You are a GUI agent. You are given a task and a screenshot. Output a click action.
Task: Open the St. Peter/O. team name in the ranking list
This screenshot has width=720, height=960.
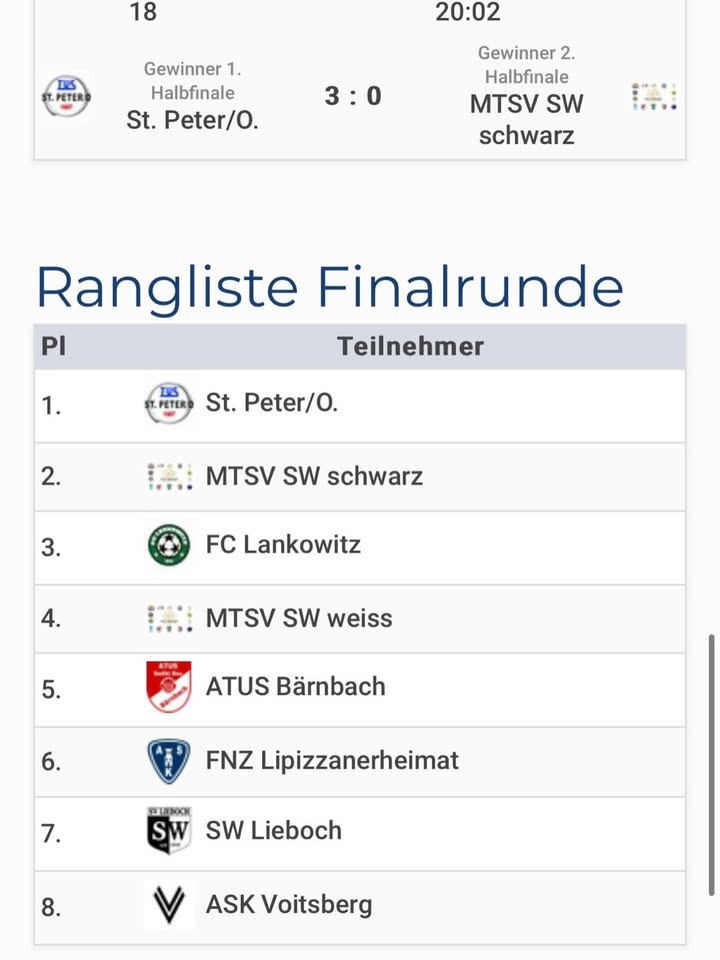(272, 404)
